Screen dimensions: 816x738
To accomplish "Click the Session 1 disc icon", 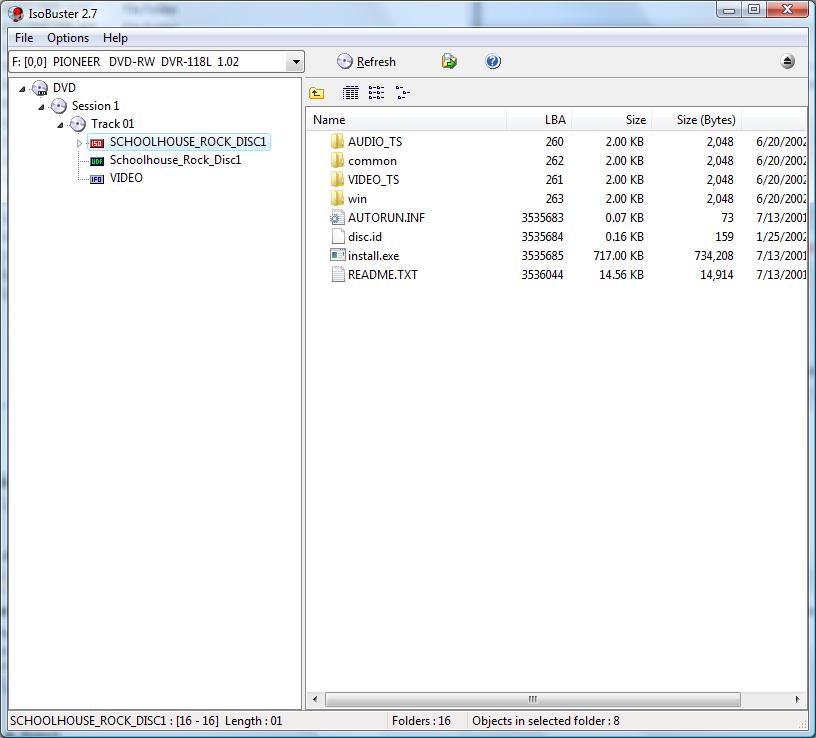I will [x=59, y=106].
